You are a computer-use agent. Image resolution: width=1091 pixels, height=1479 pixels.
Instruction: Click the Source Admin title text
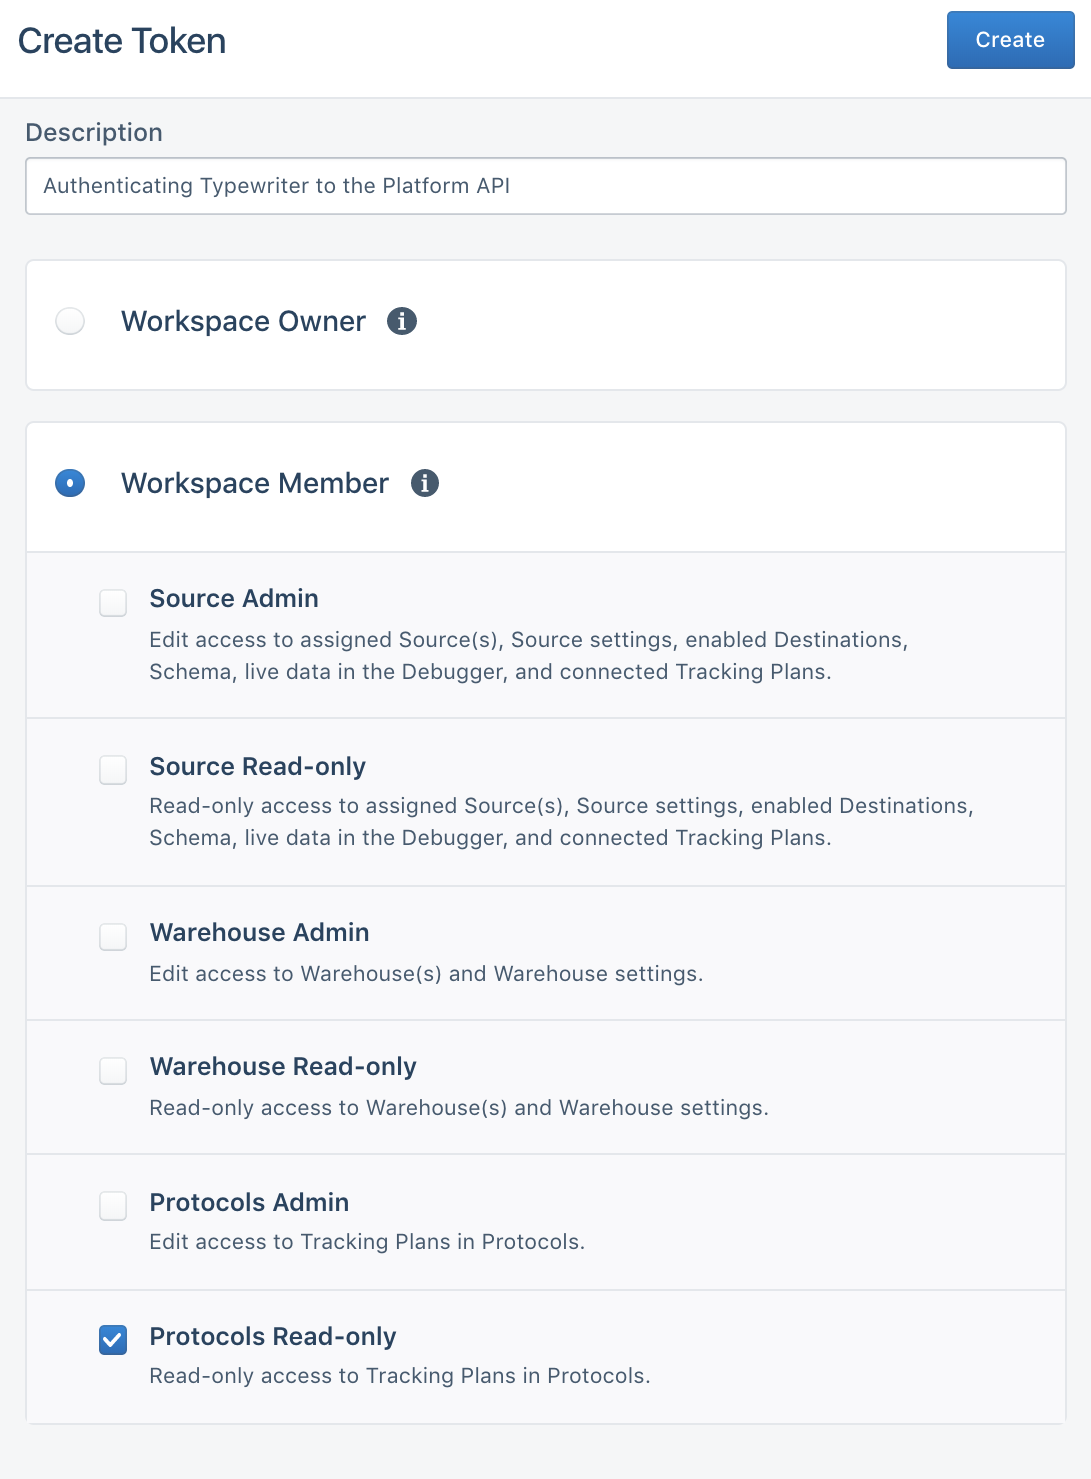[x=234, y=598]
